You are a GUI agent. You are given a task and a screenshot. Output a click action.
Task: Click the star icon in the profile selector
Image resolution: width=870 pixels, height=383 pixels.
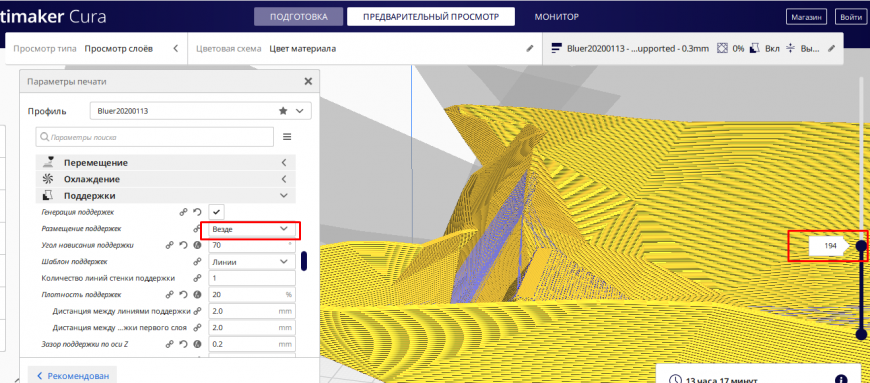click(x=283, y=111)
